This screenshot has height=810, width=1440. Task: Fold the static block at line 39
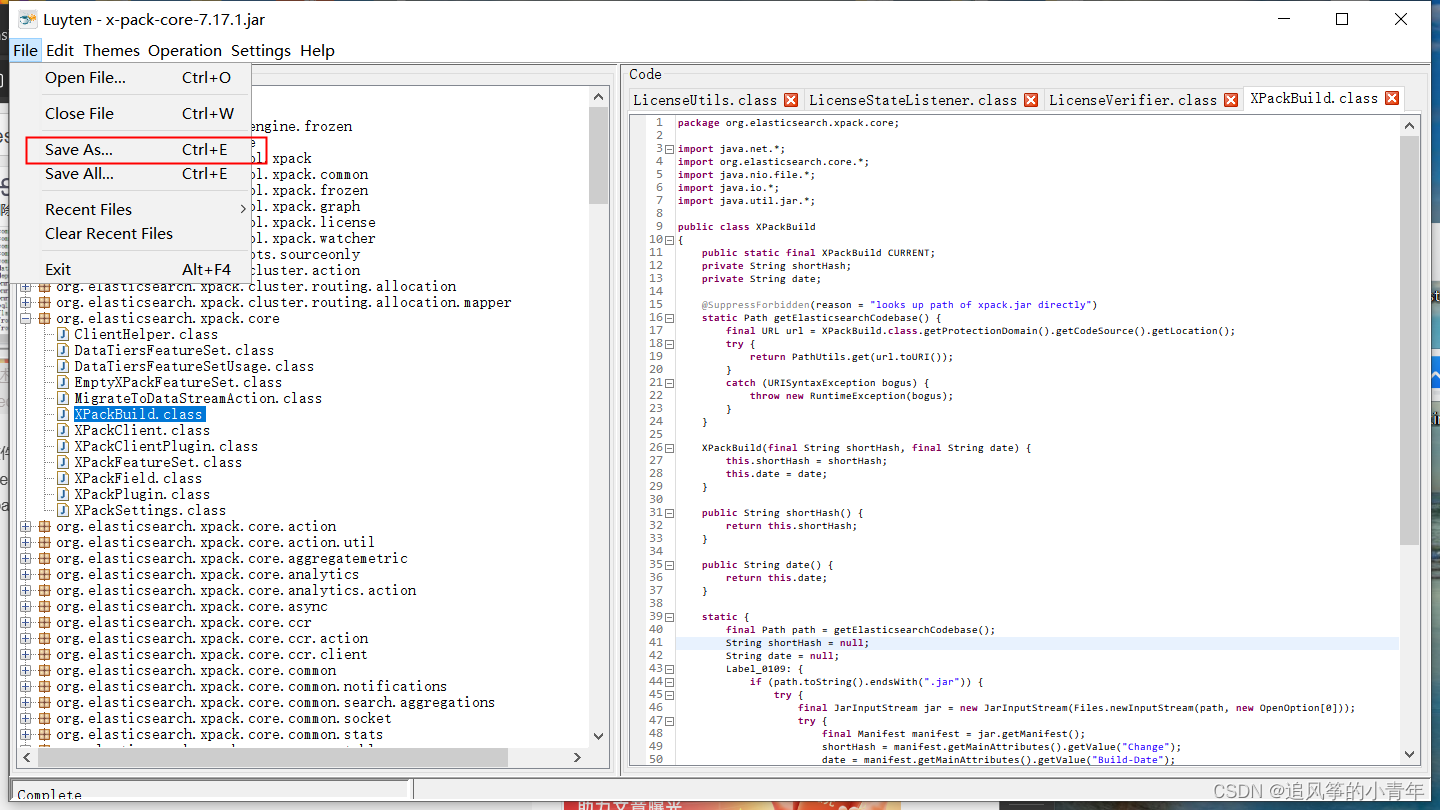coord(669,617)
